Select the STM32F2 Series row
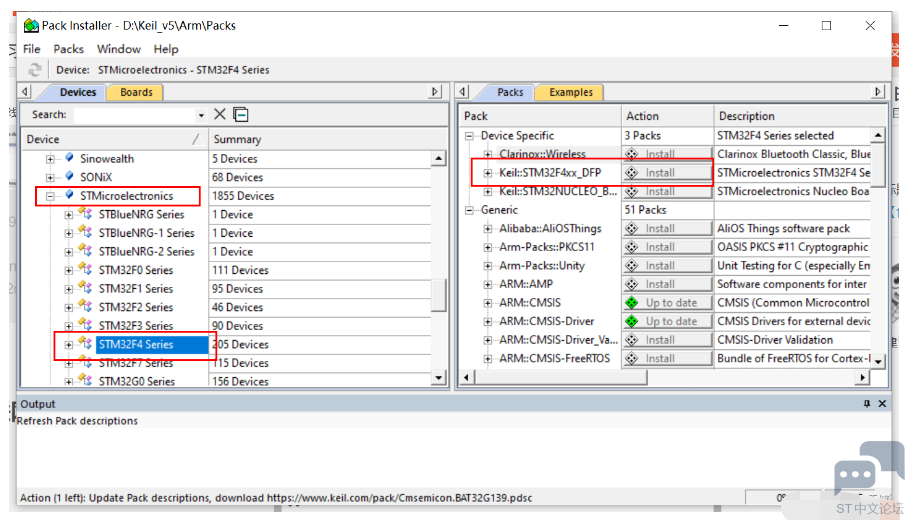The width and height of the screenshot is (913, 524). 136,307
